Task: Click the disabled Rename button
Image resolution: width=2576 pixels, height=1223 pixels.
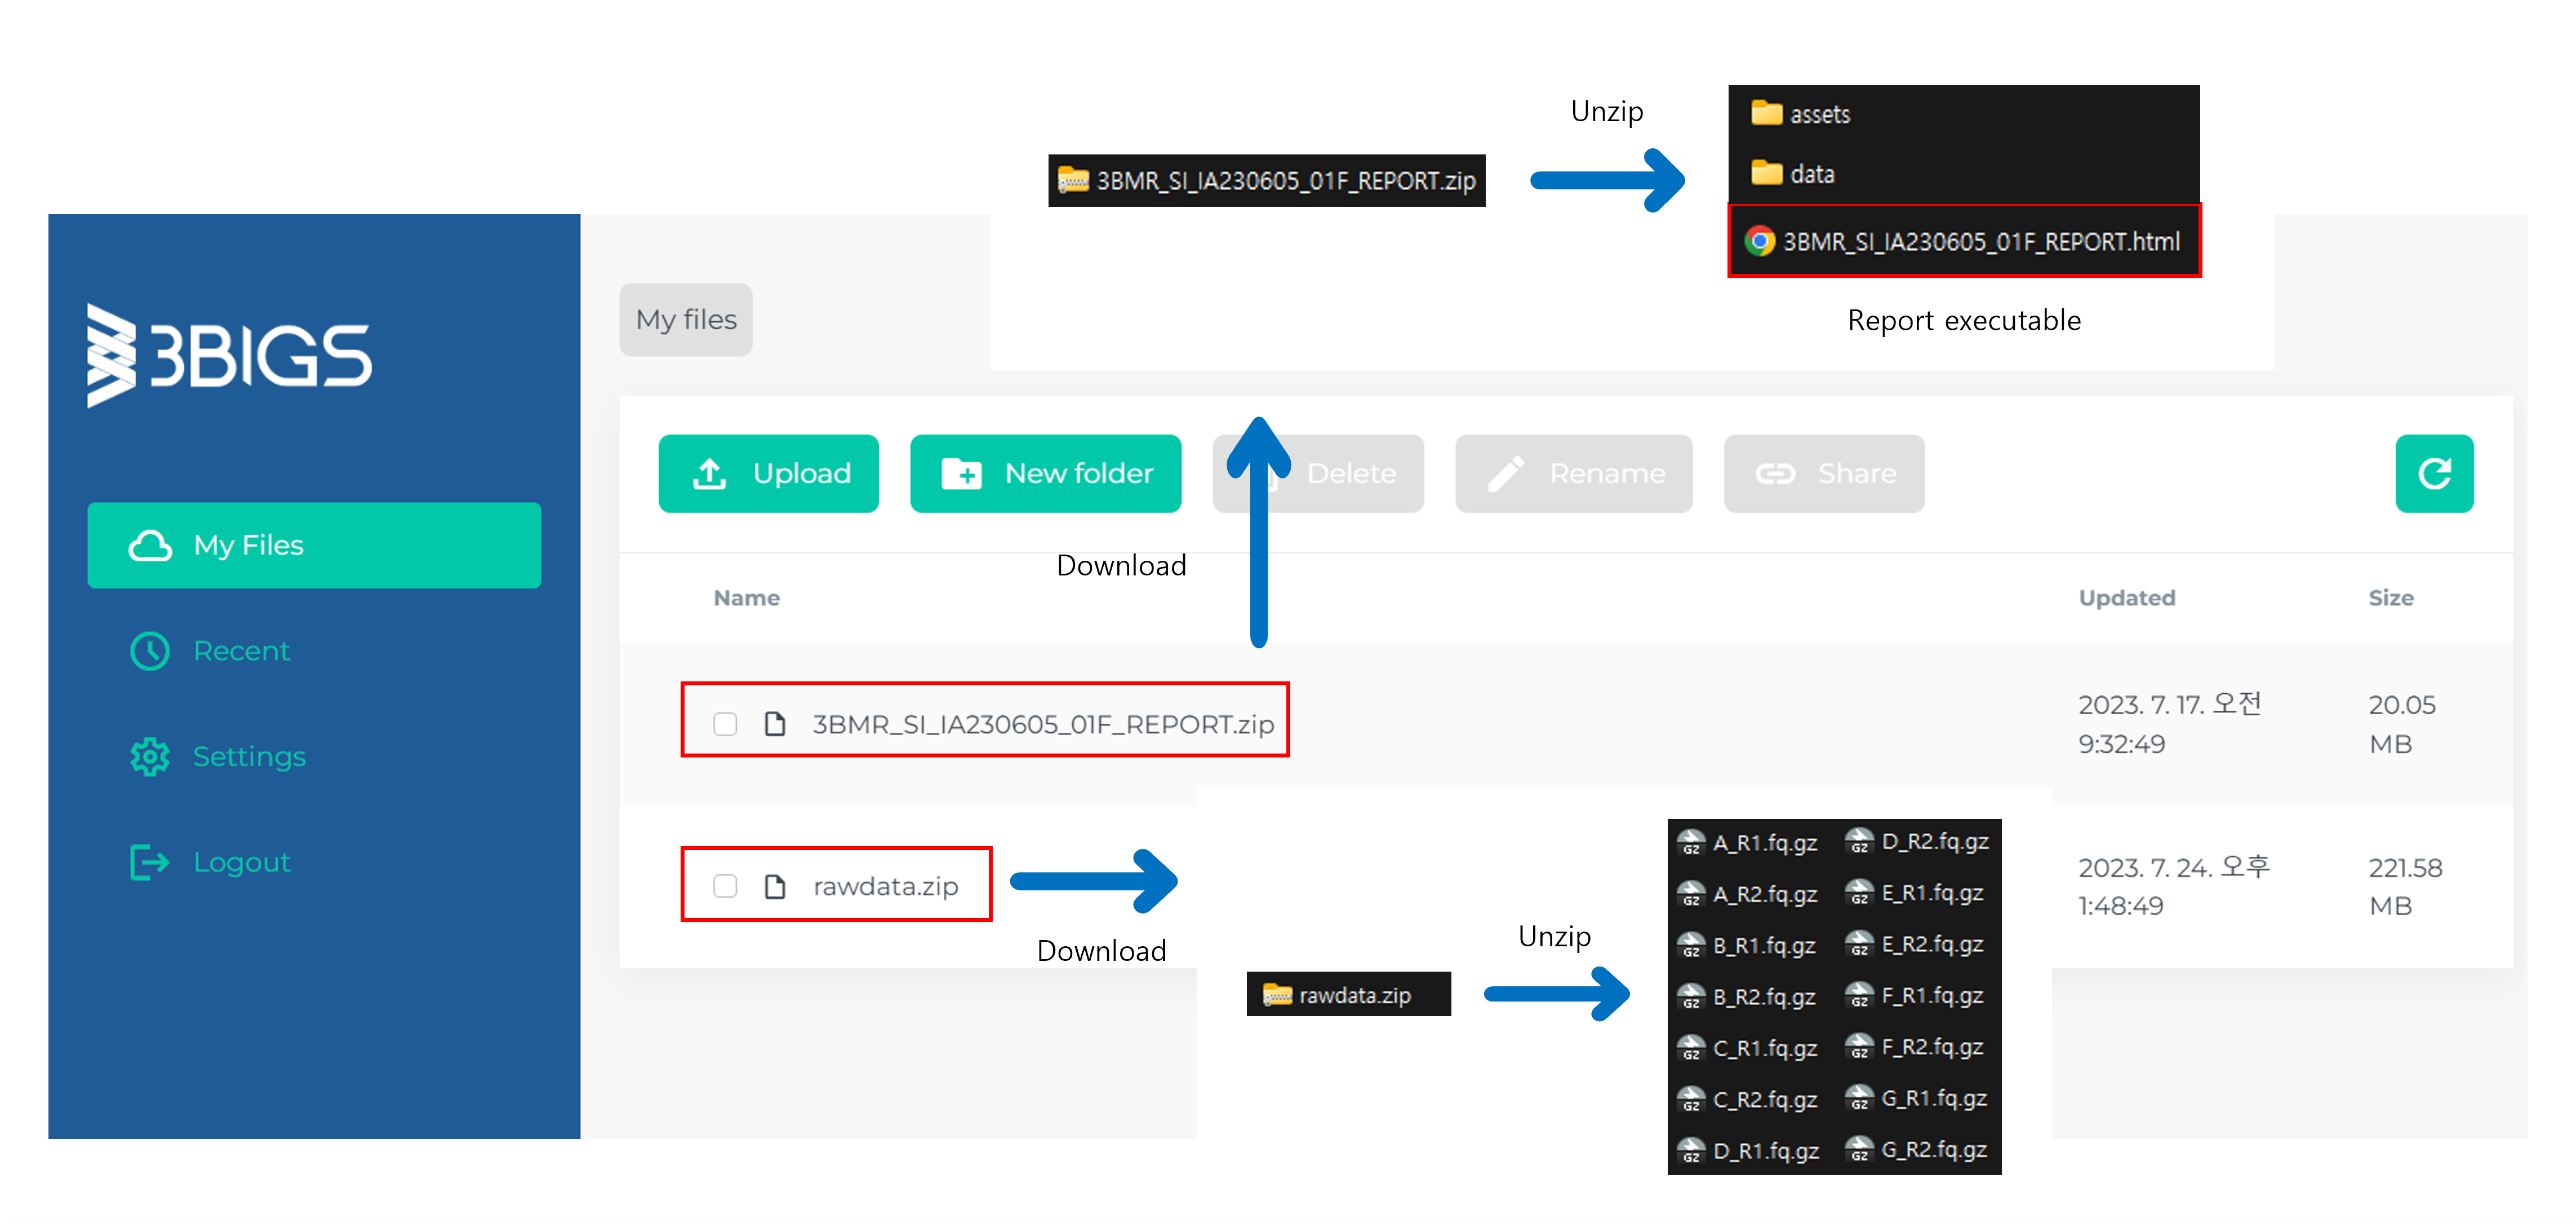Action: coord(1573,473)
